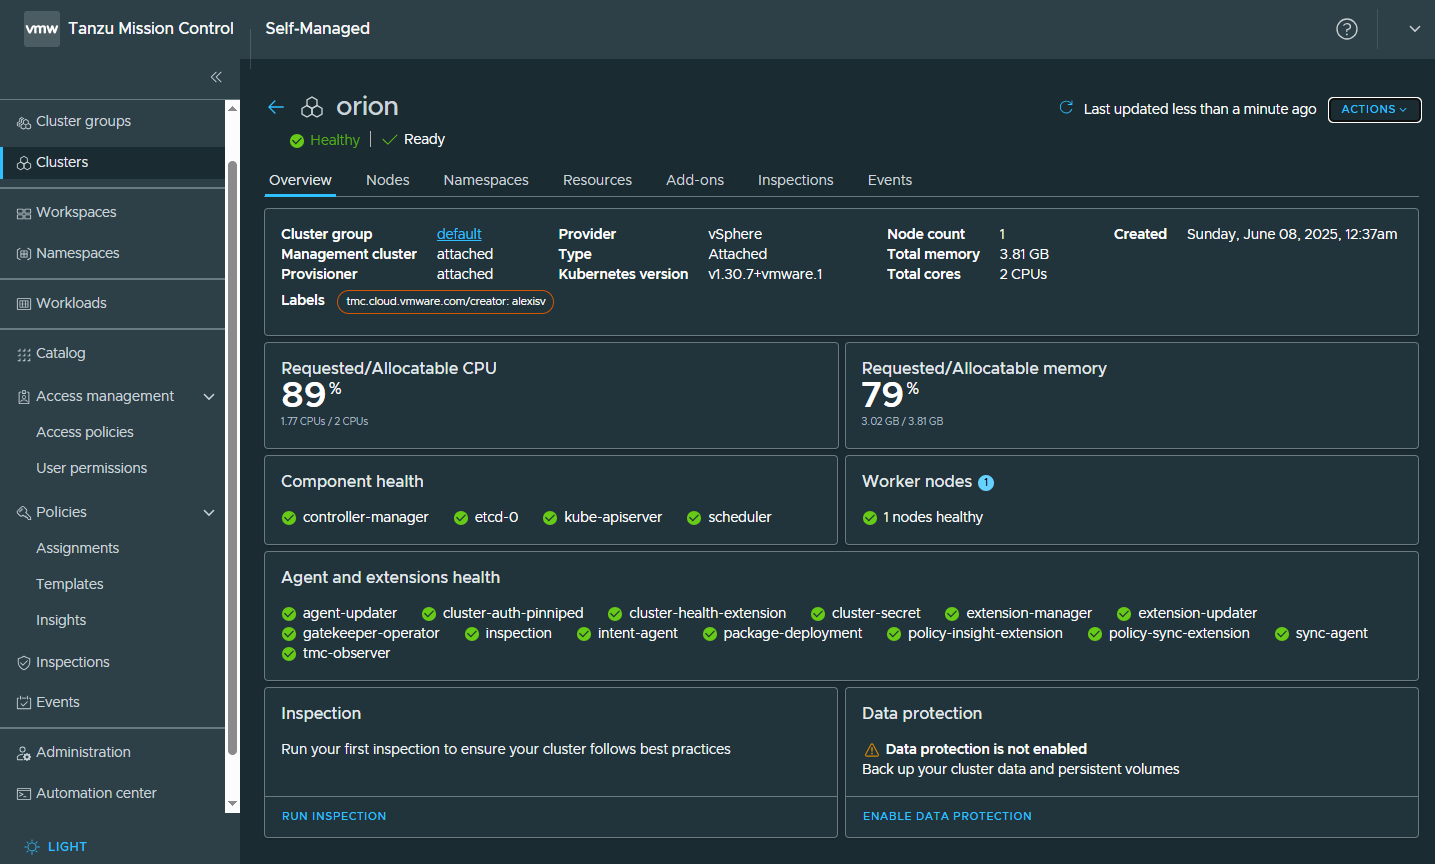Click the sidebar scrollbar up arrow
The width and height of the screenshot is (1435, 864).
[233, 108]
